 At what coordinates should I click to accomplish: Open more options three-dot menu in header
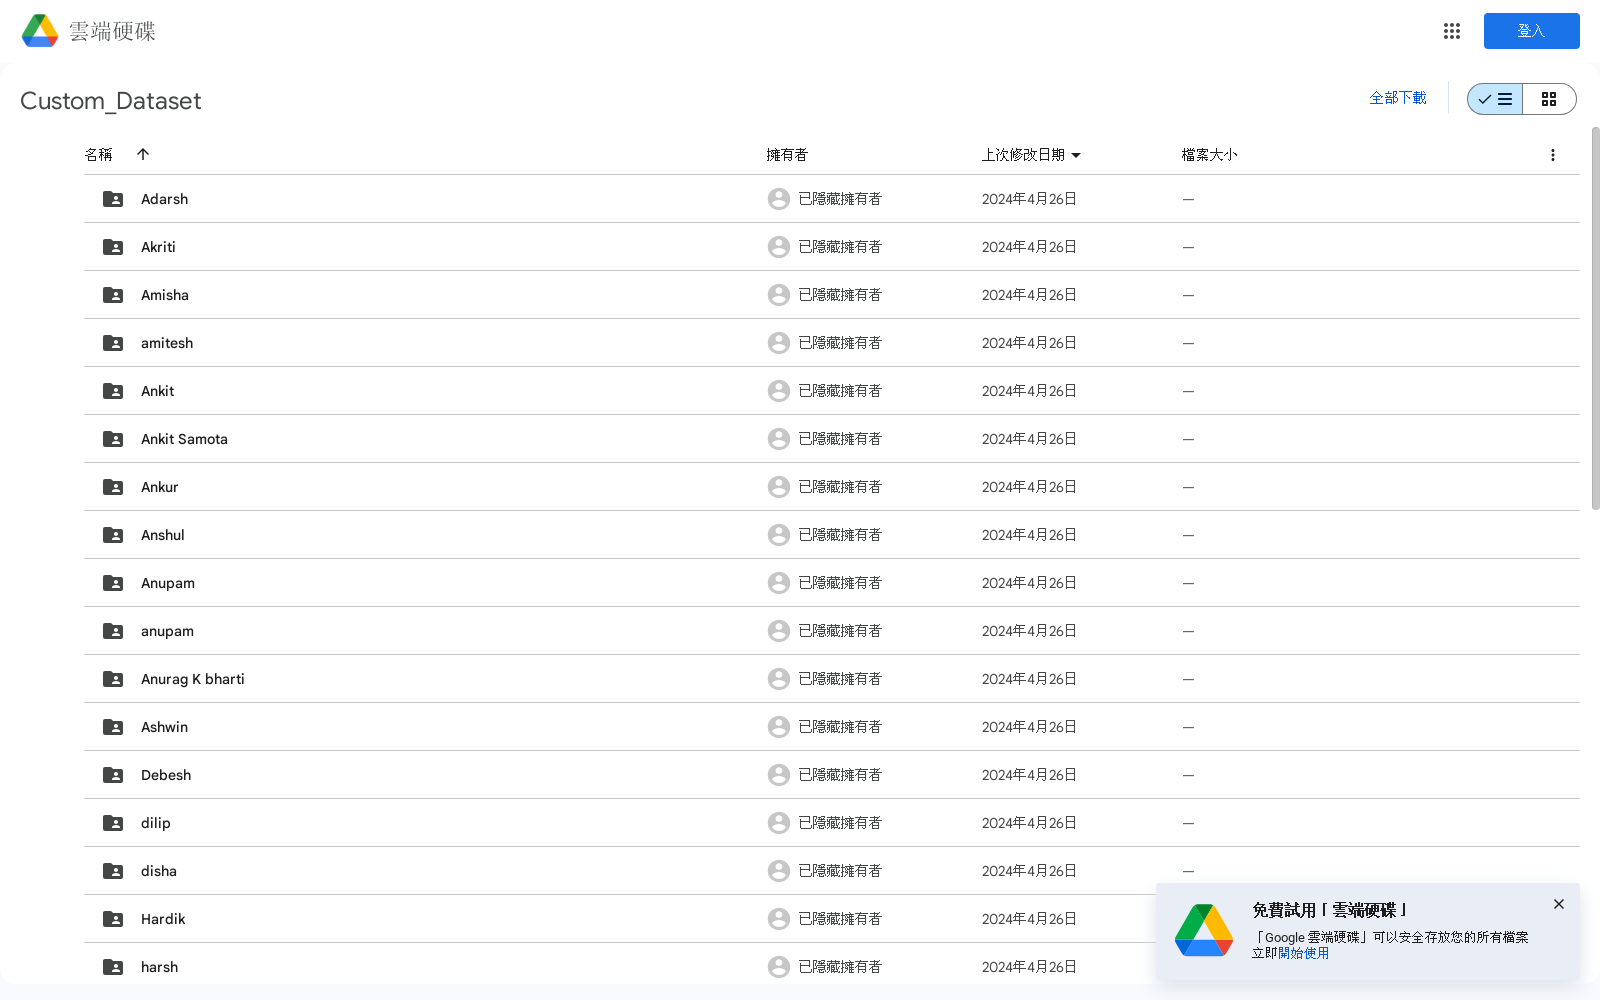(x=1553, y=155)
